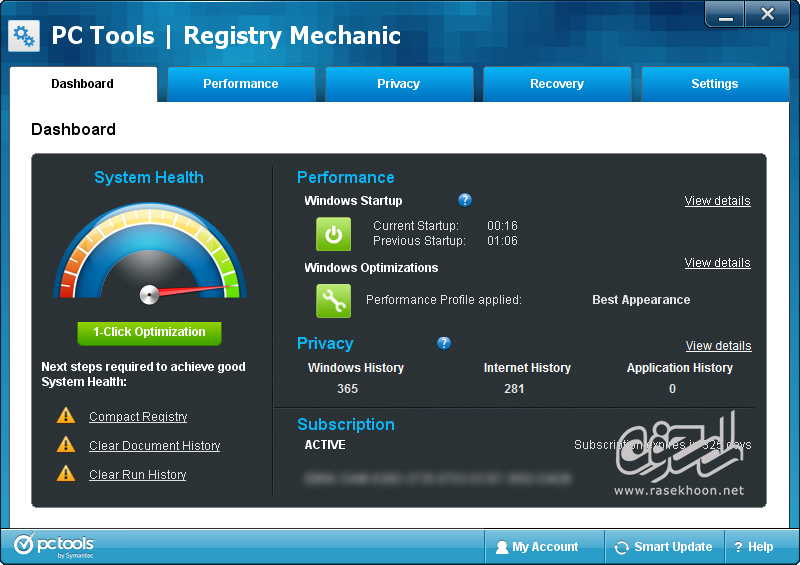Image resolution: width=800 pixels, height=565 pixels.
Task: Launch Smart Update
Action: (664, 547)
